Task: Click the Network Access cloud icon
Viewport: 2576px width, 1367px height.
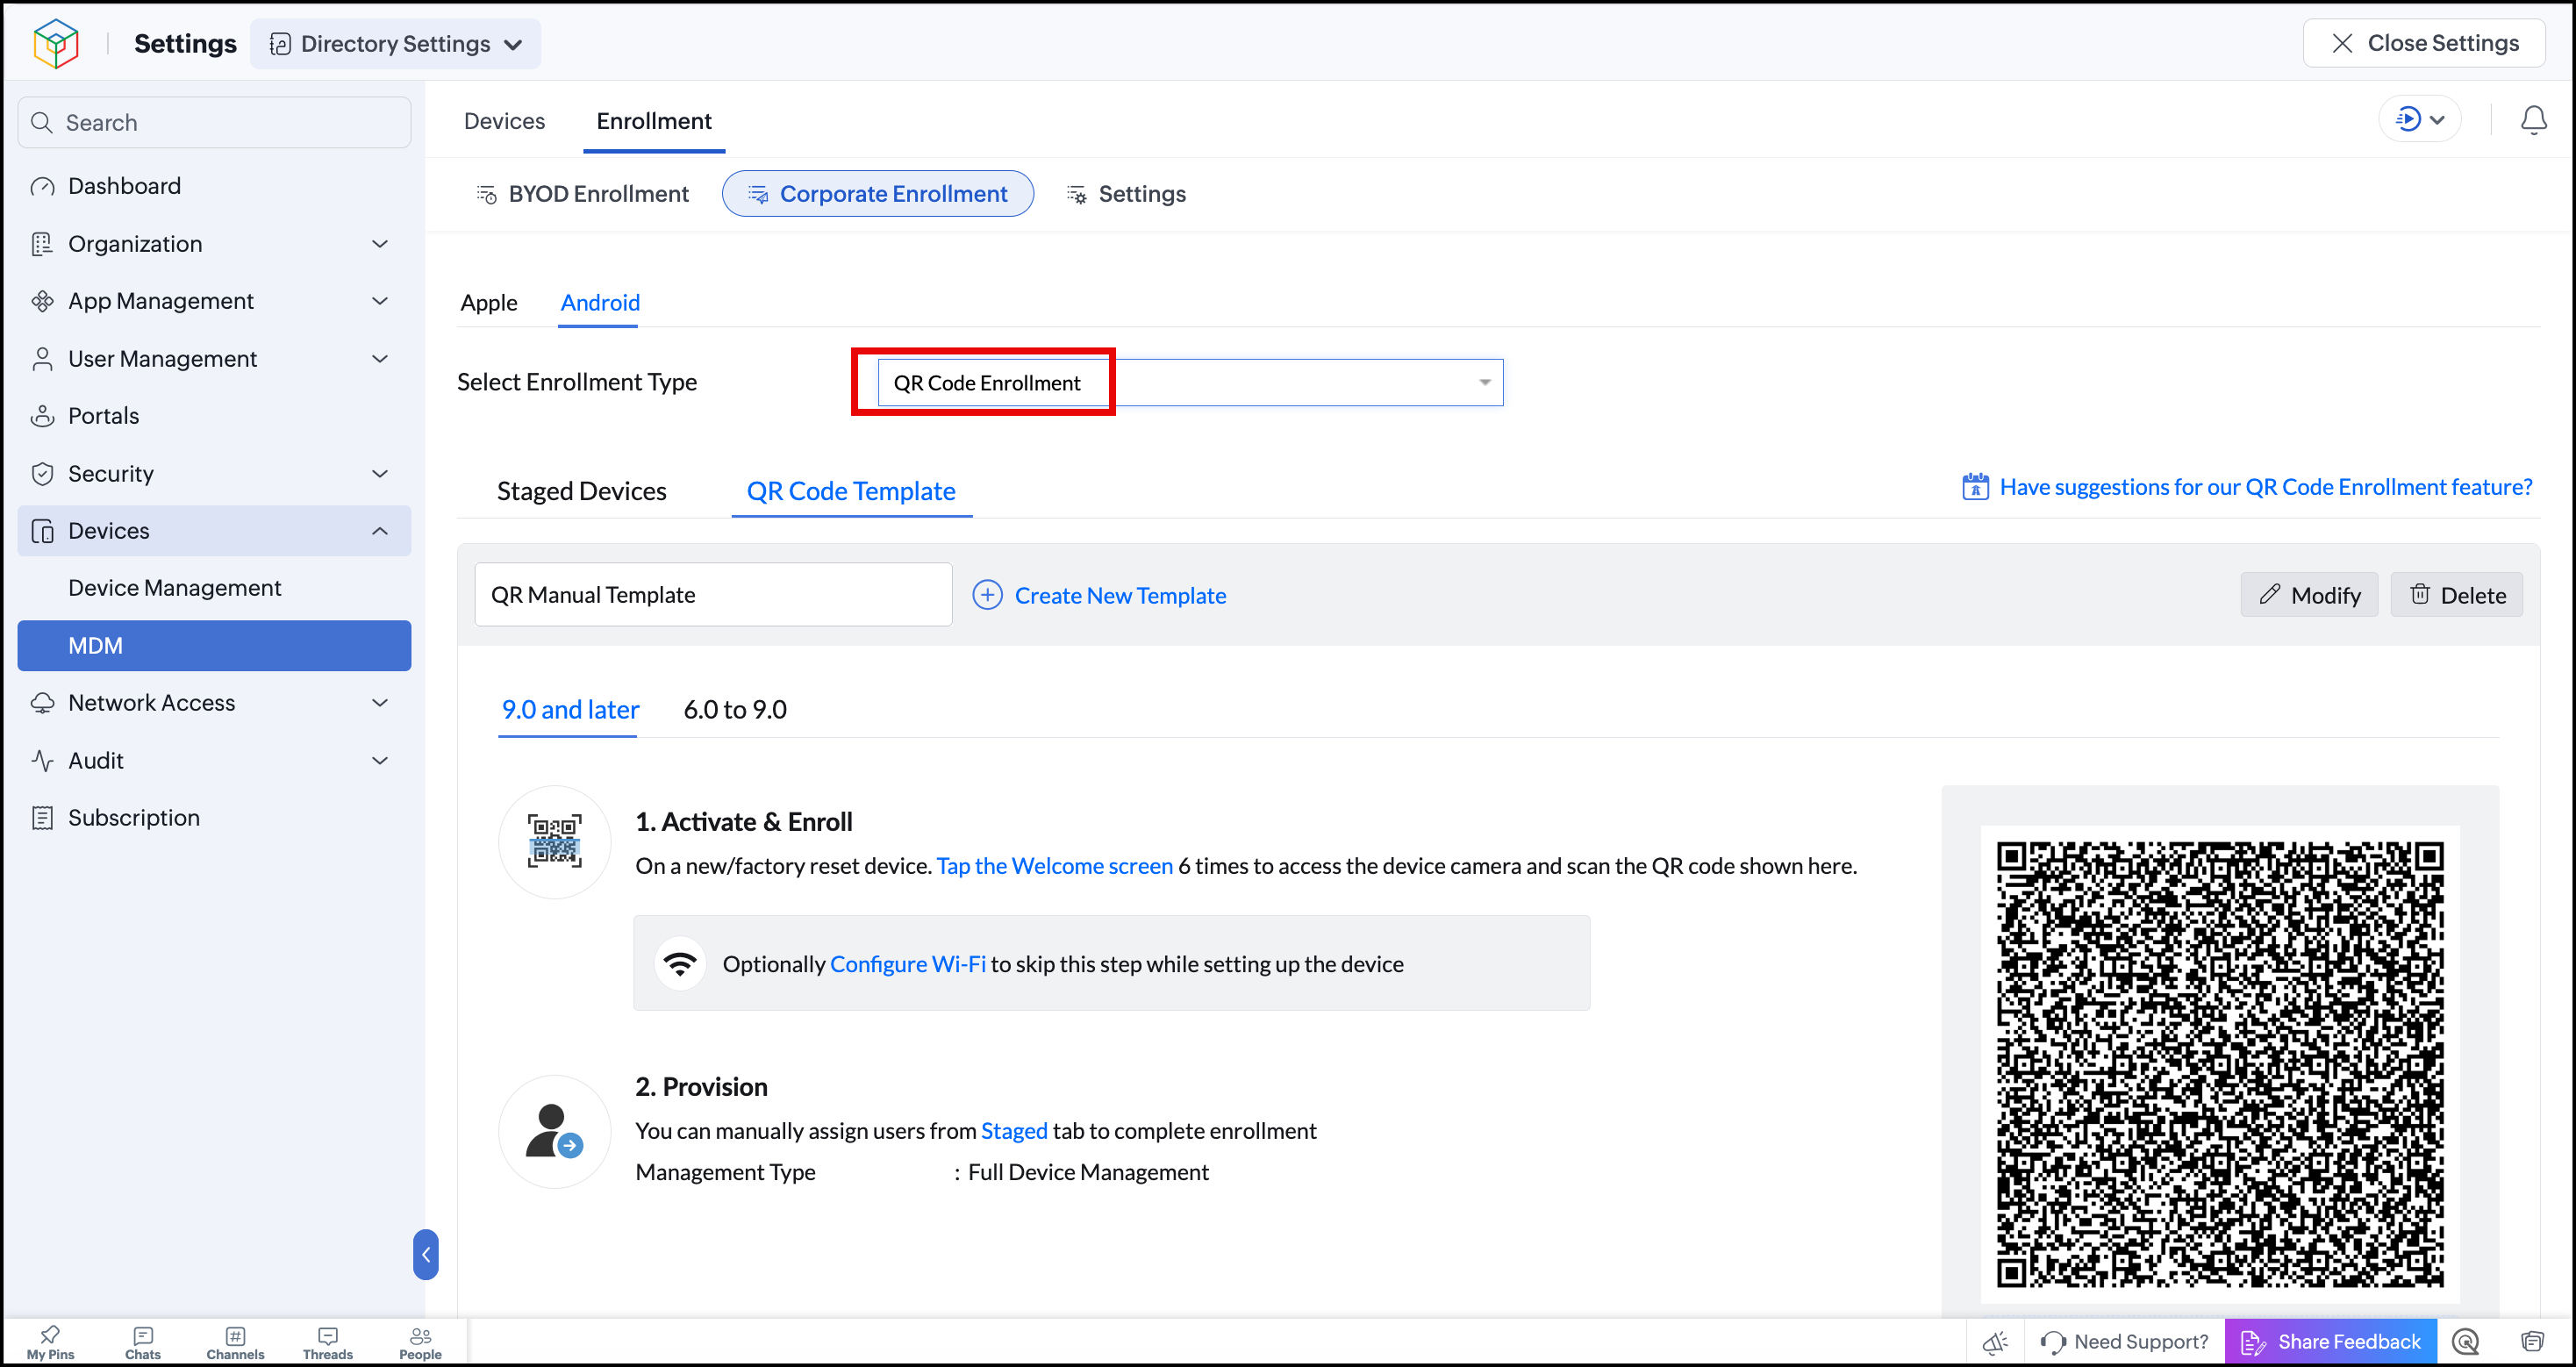Action: 42,703
